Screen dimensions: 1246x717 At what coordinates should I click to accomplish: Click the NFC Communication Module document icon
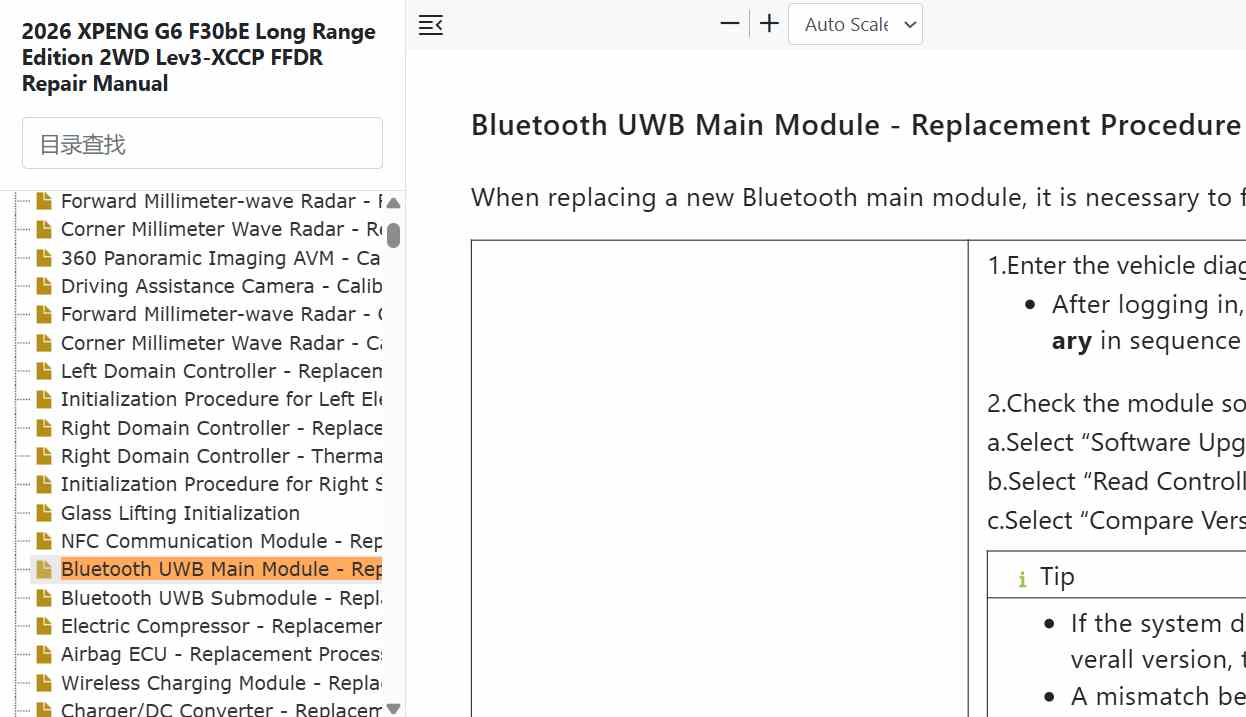click(x=43, y=541)
